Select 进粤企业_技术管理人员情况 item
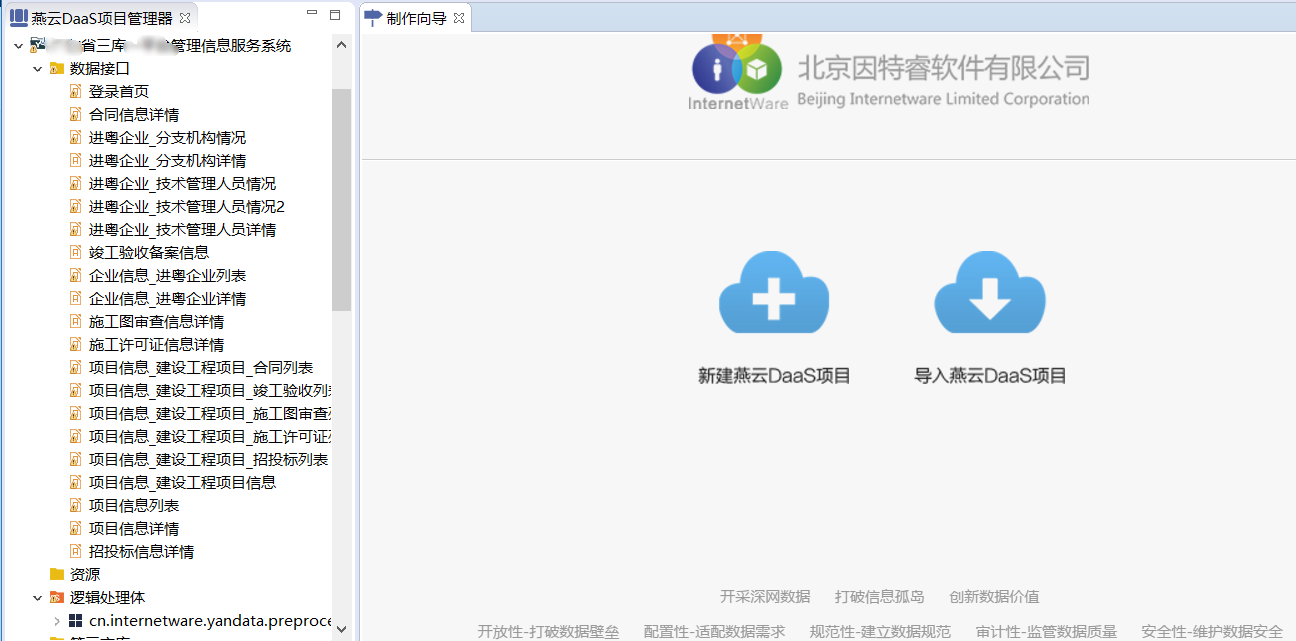 [182, 183]
